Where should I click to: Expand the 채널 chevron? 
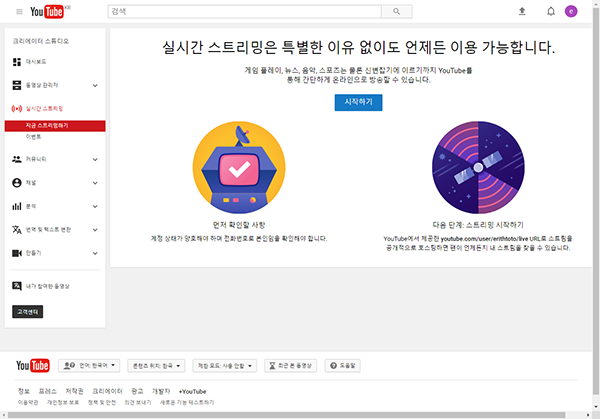[95, 183]
